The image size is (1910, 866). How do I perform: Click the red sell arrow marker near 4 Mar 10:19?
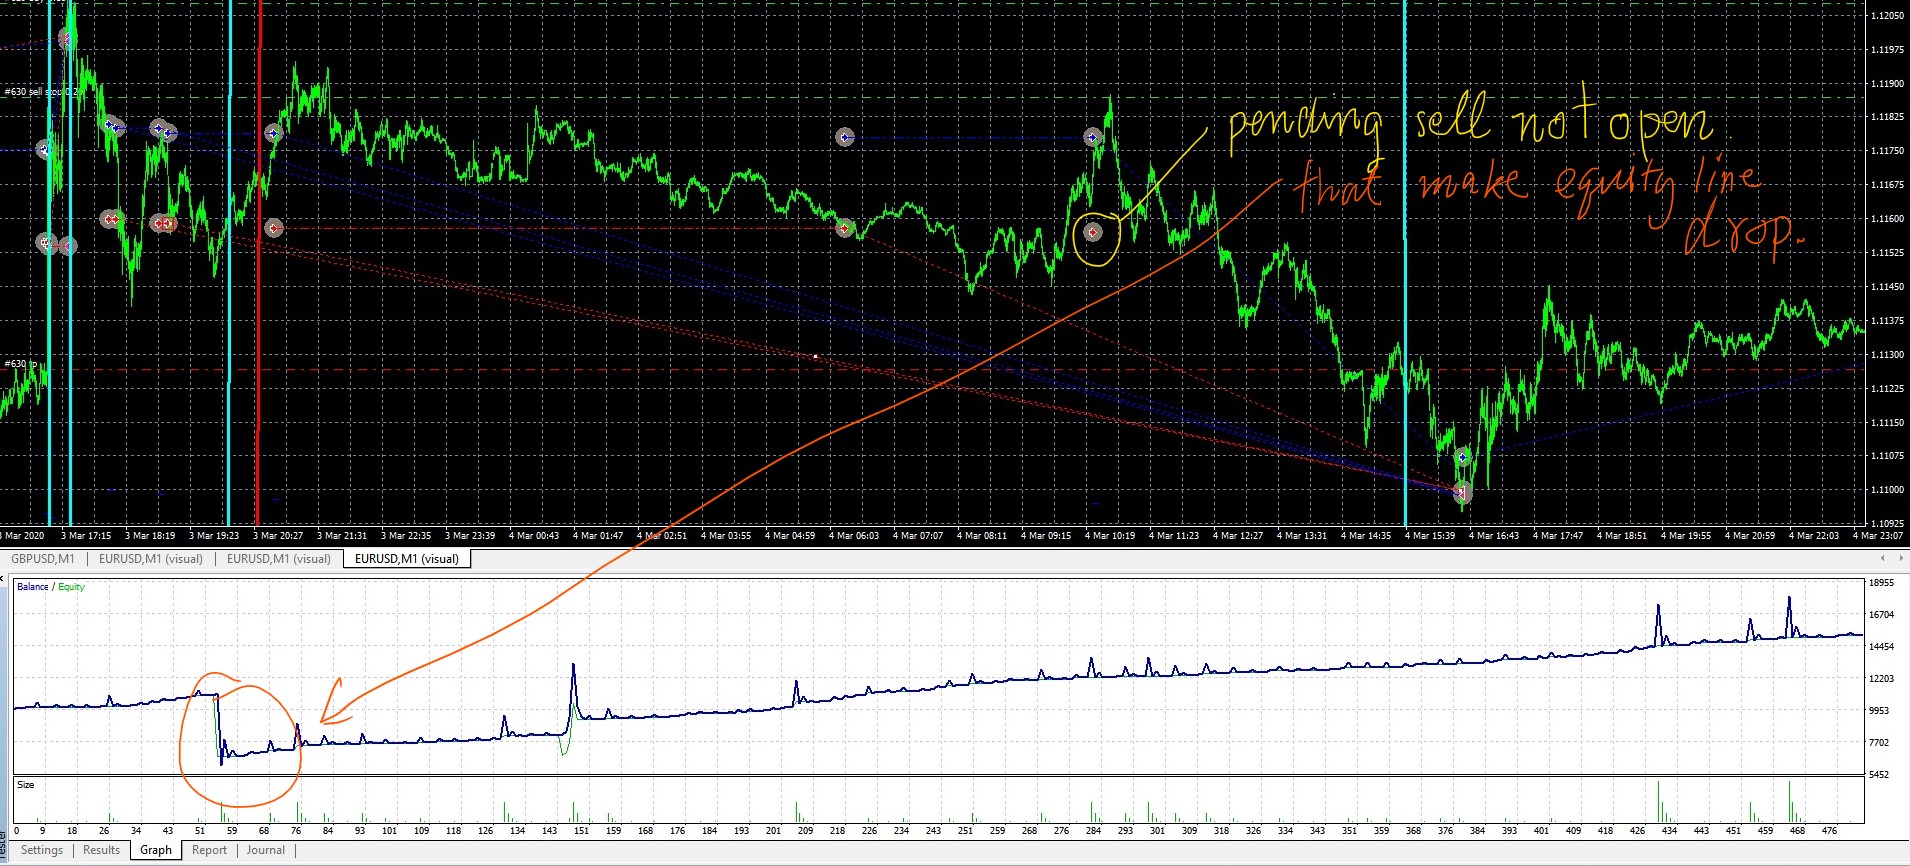pyautogui.click(x=1093, y=232)
